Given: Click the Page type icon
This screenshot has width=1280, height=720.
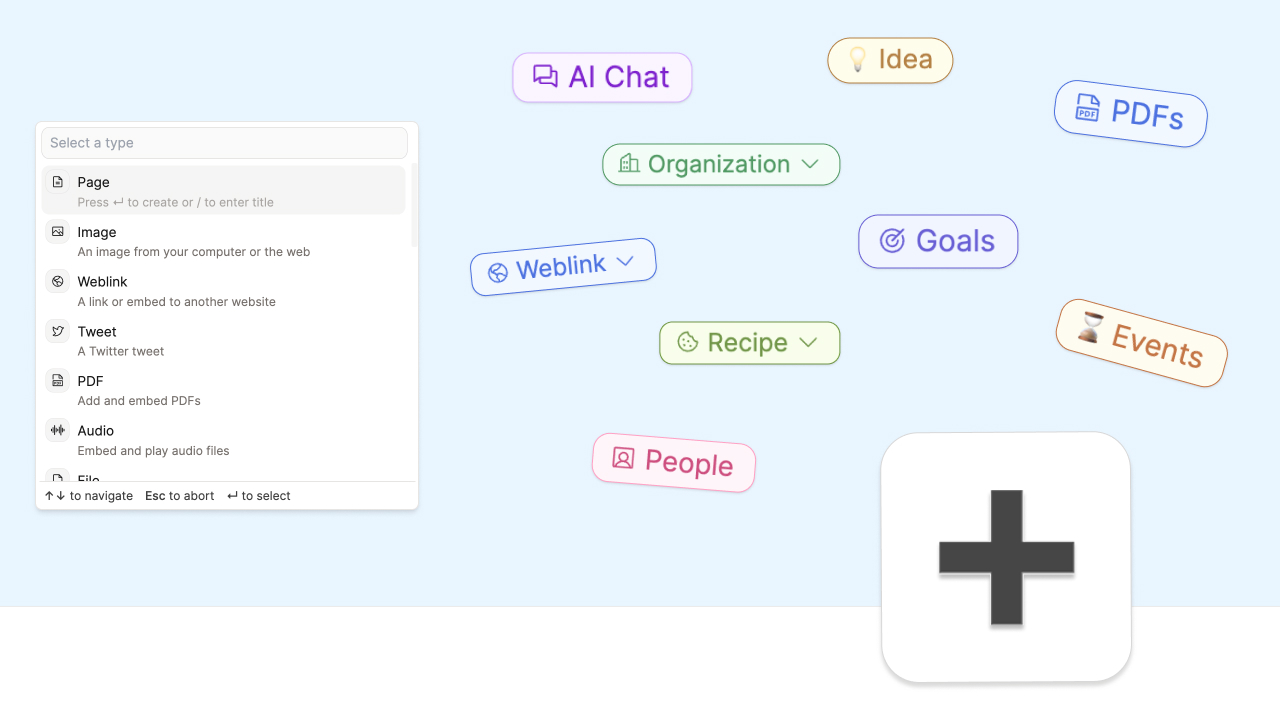Looking at the screenshot, I should tap(58, 182).
